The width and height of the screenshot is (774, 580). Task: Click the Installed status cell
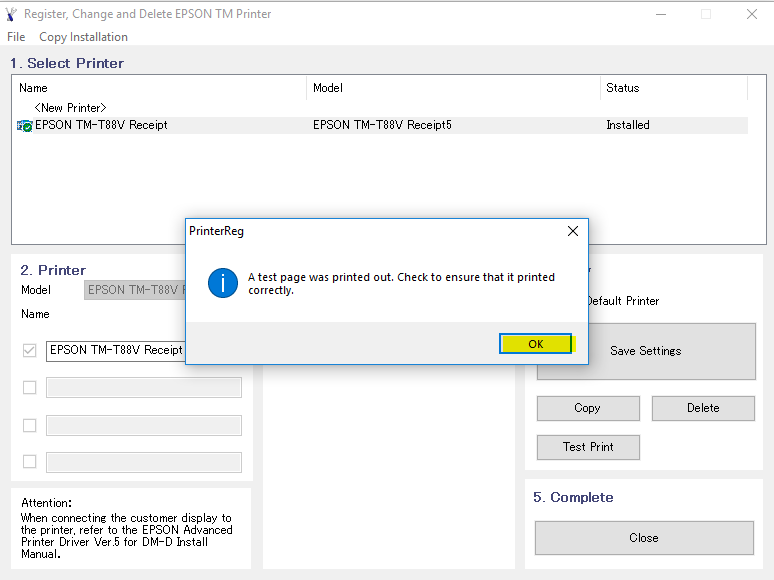point(627,125)
